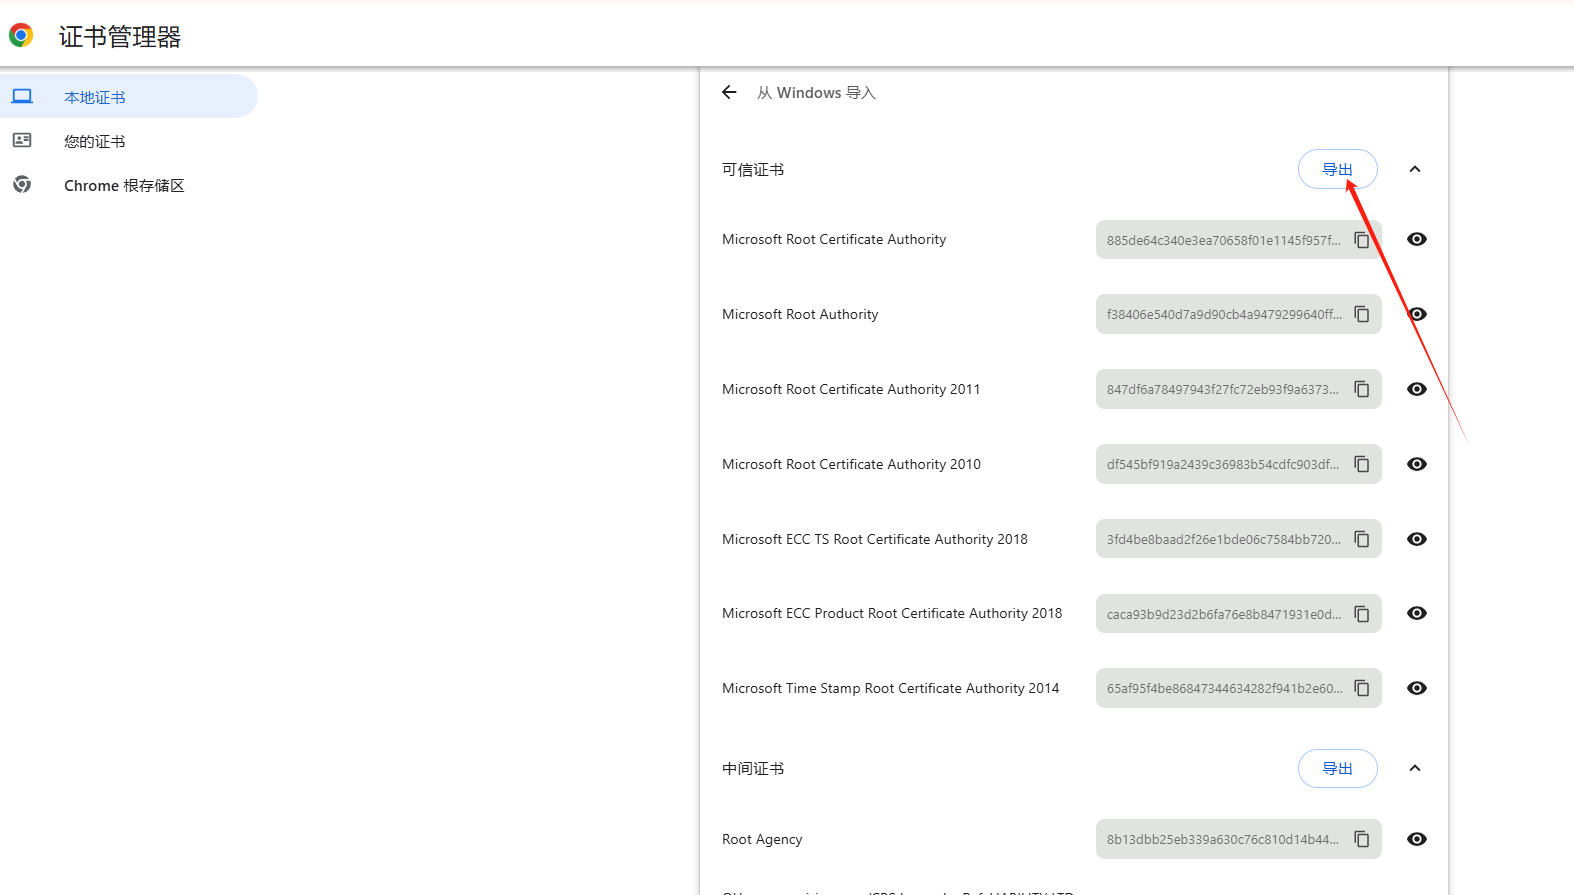Copy hash of Microsoft Root Certificate Authority 2010

pyautogui.click(x=1362, y=464)
